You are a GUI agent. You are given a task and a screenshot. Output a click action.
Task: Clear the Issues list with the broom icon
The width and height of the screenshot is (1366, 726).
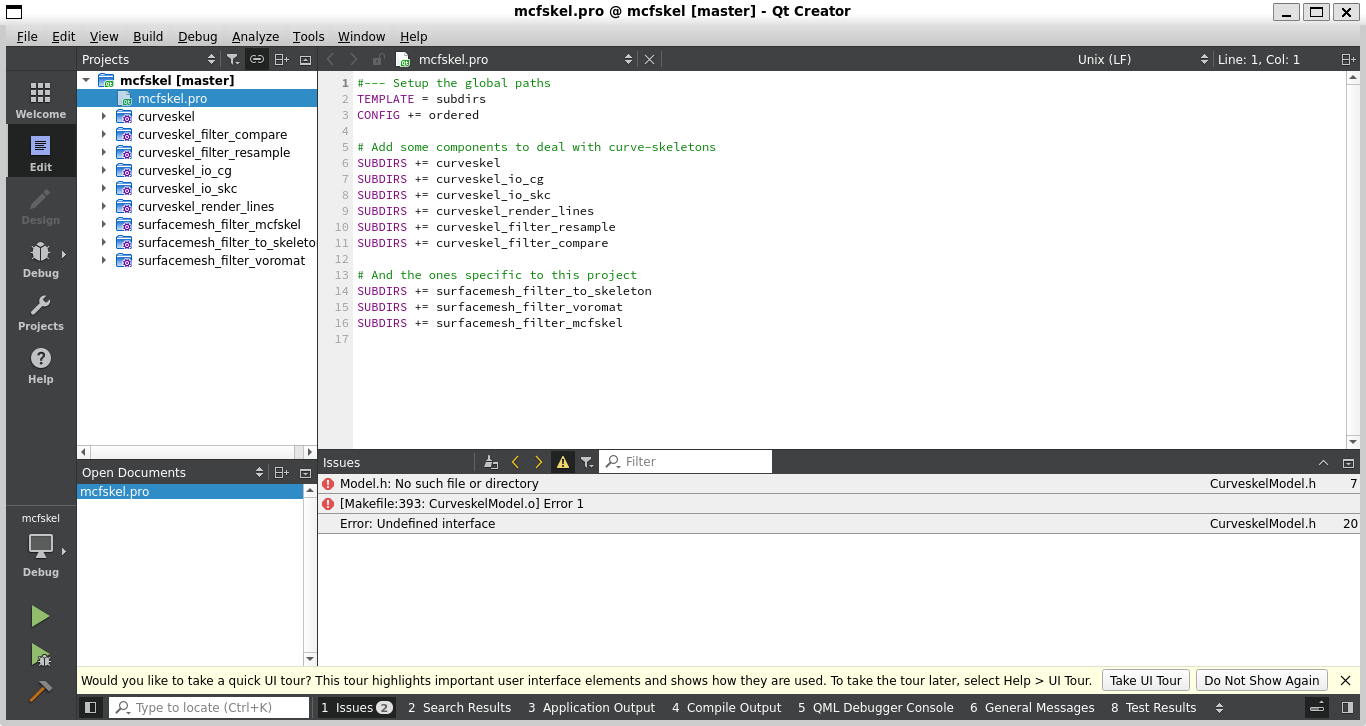pyautogui.click(x=490, y=461)
